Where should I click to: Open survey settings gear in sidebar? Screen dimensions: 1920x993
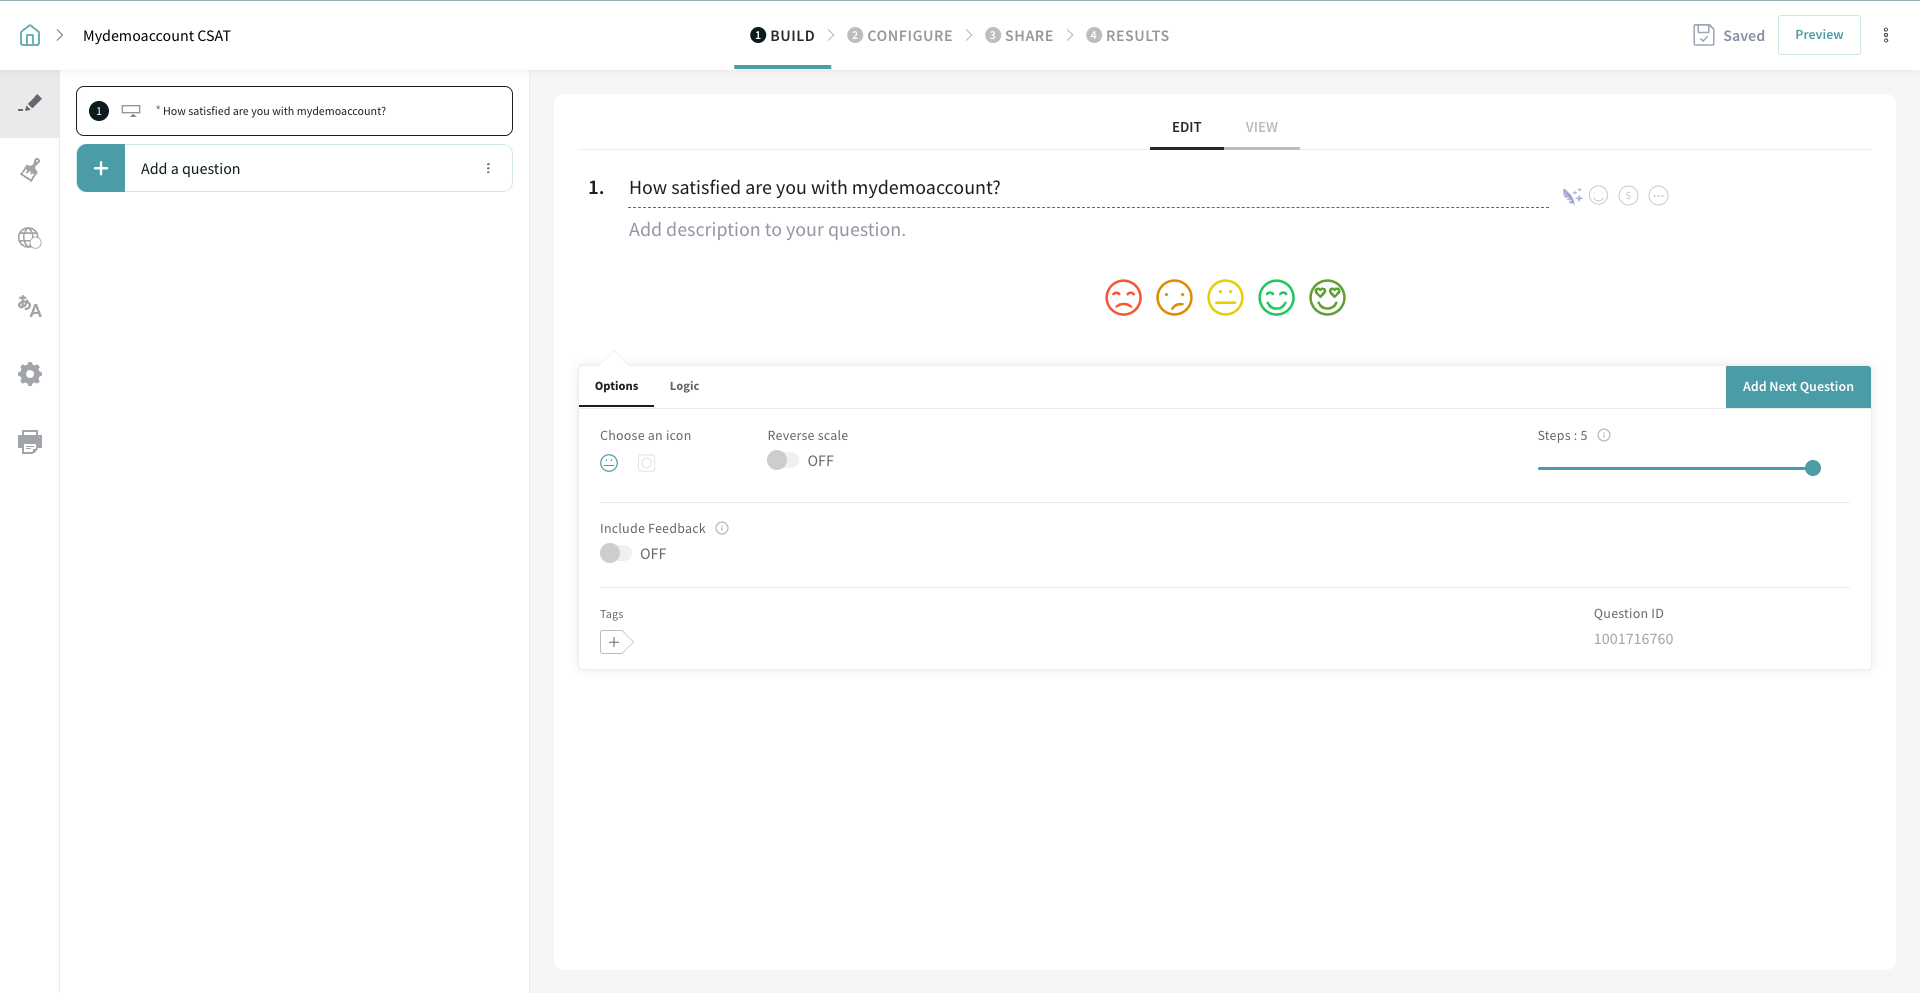tap(30, 374)
